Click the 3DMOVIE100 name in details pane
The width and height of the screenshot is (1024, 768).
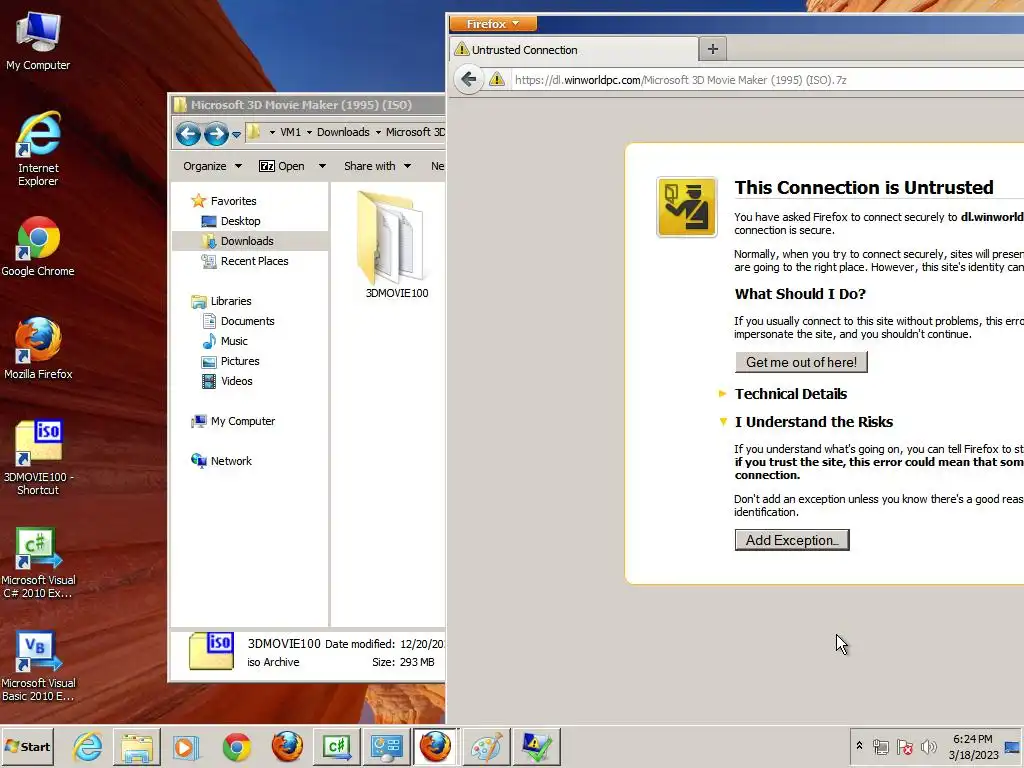(x=284, y=643)
